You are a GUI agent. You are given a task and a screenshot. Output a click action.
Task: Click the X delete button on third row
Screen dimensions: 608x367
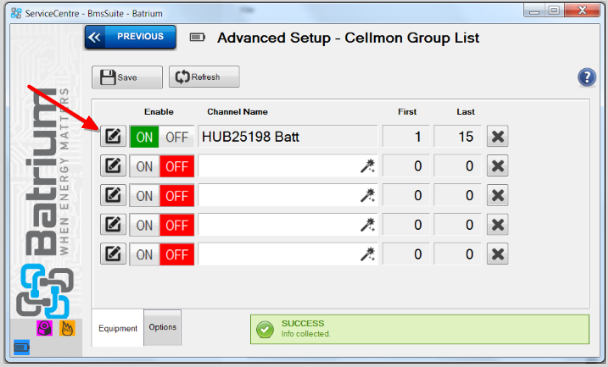498,195
